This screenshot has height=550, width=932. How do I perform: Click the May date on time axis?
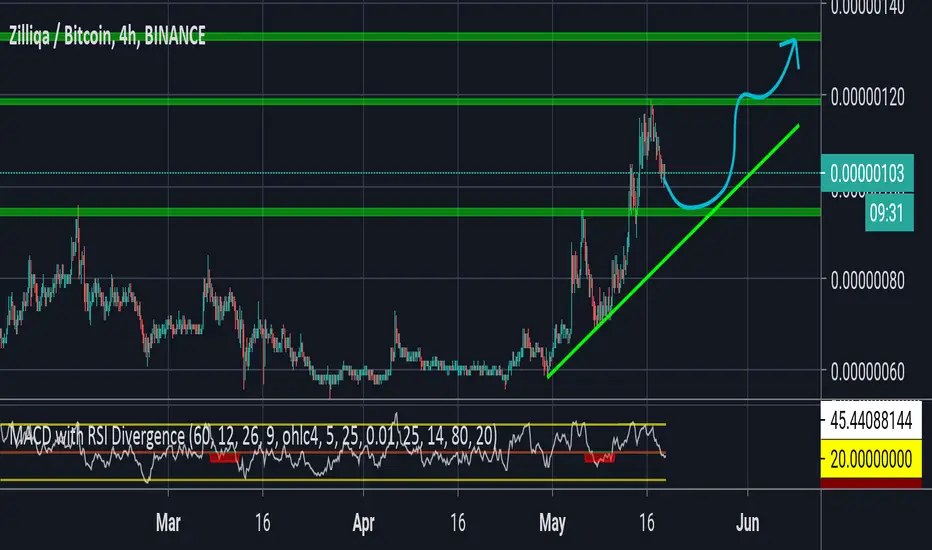coord(552,523)
